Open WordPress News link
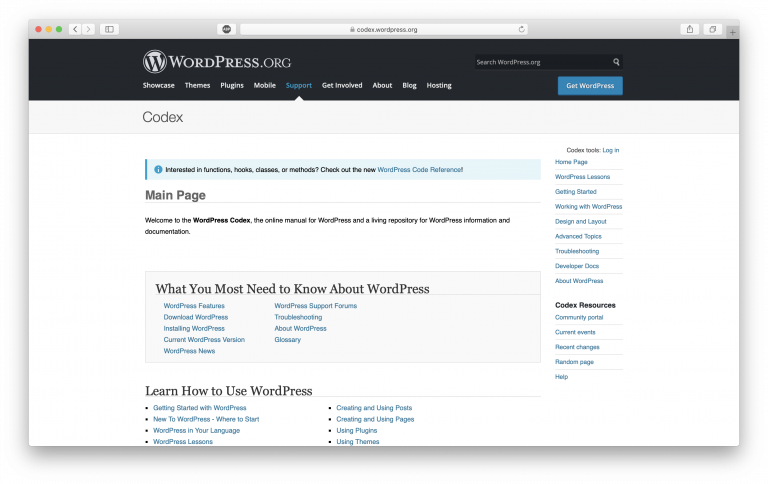 coord(189,351)
